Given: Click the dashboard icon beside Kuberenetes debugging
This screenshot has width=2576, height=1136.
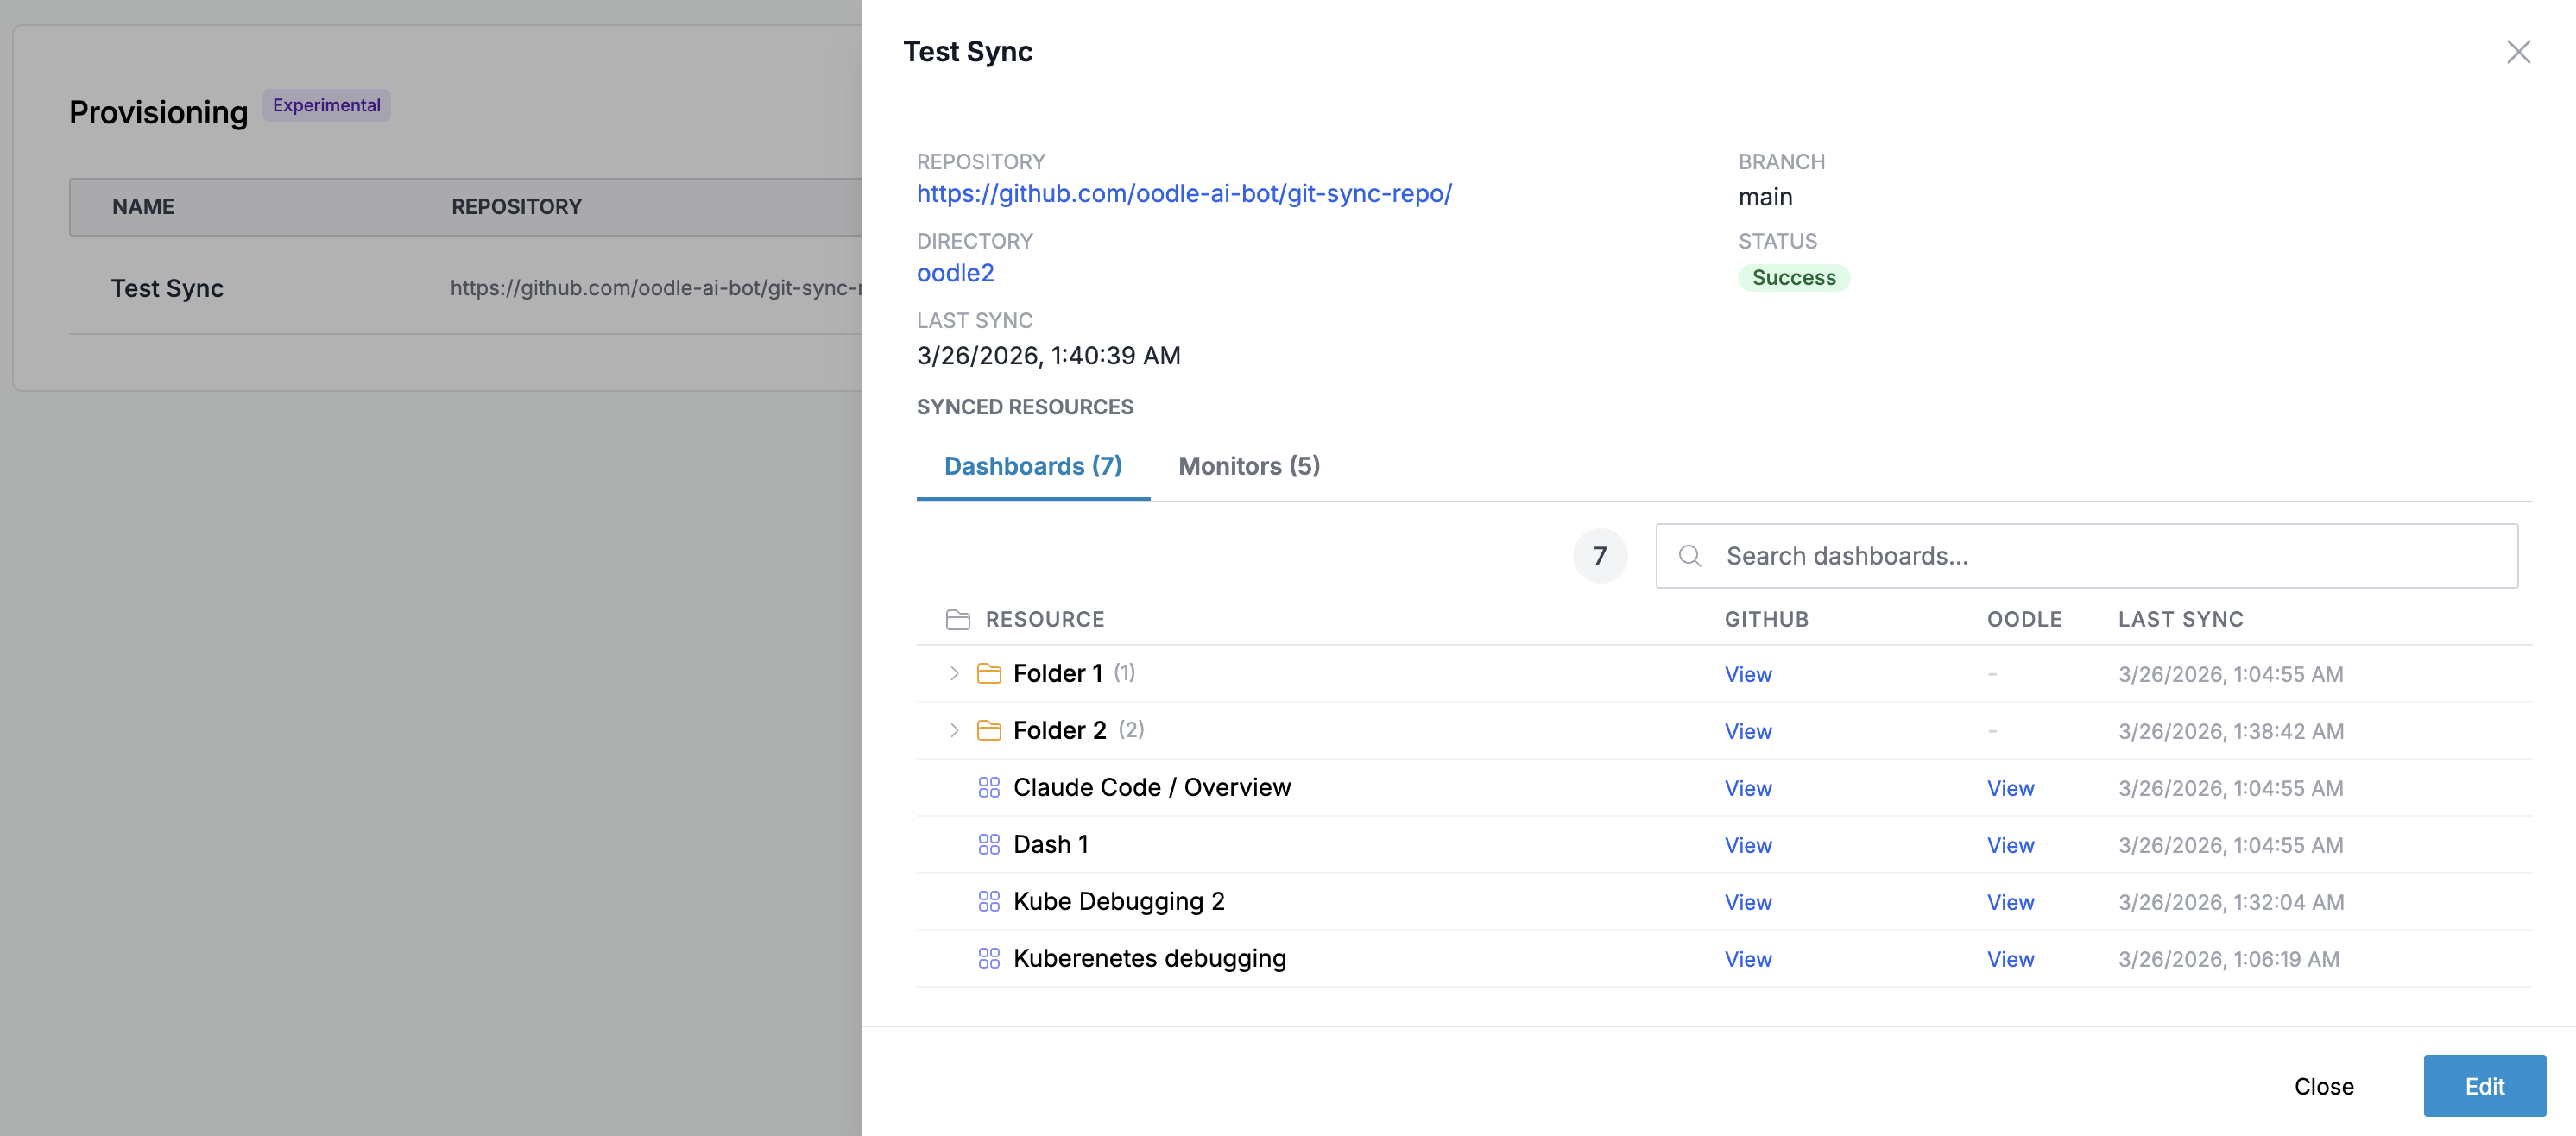Looking at the screenshot, I should point(989,958).
